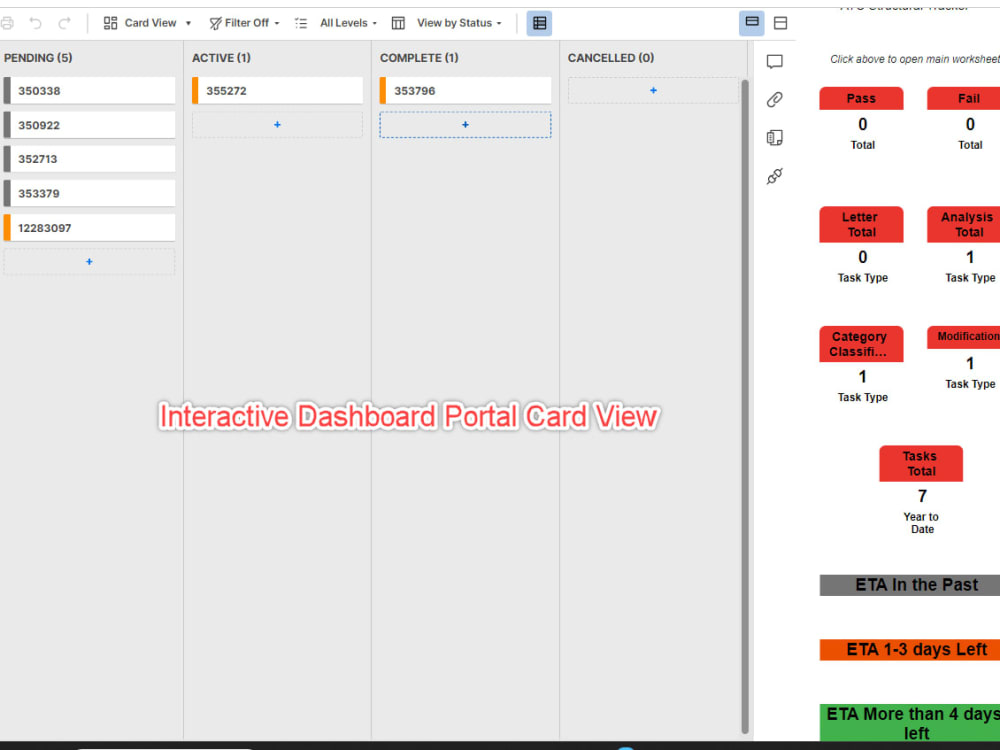
Task: Toggle Filter Off in the toolbar
Action: coord(243,23)
